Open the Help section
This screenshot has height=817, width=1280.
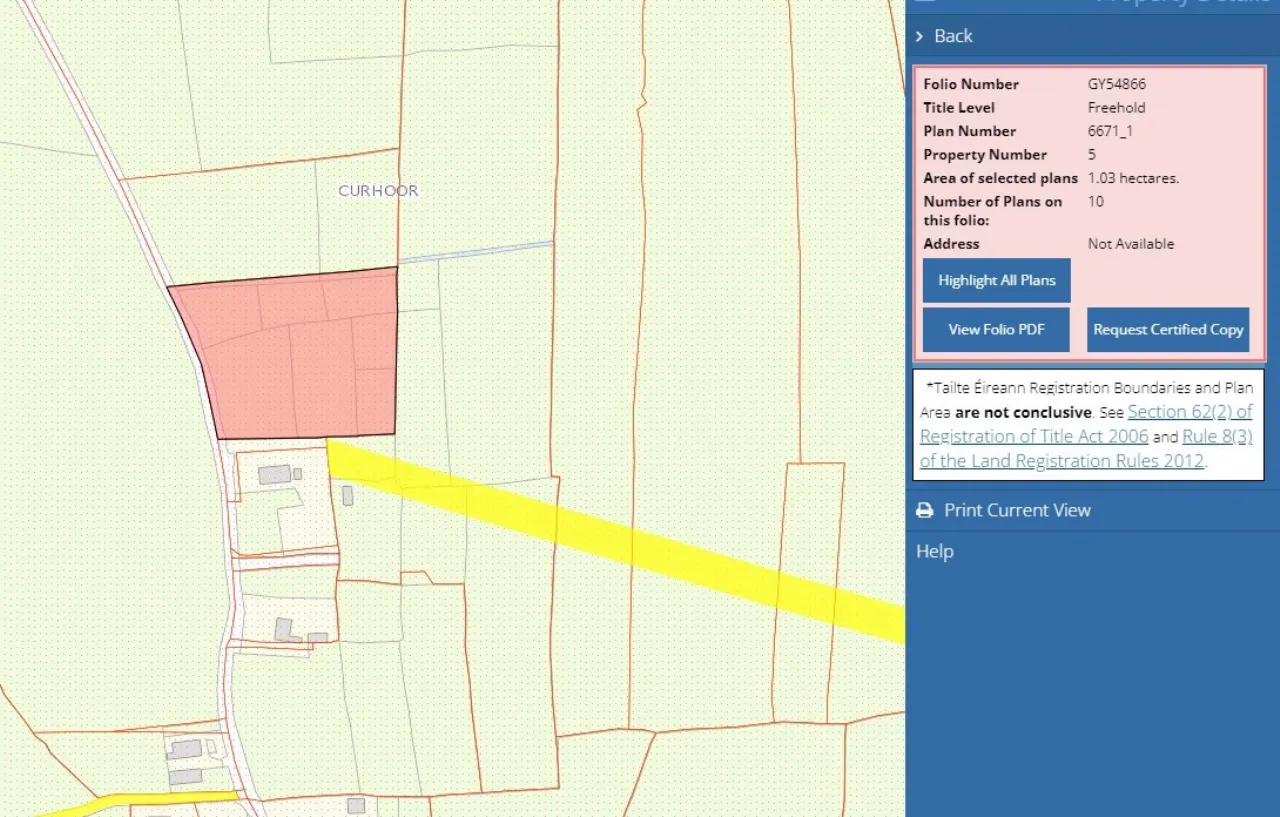pos(935,551)
